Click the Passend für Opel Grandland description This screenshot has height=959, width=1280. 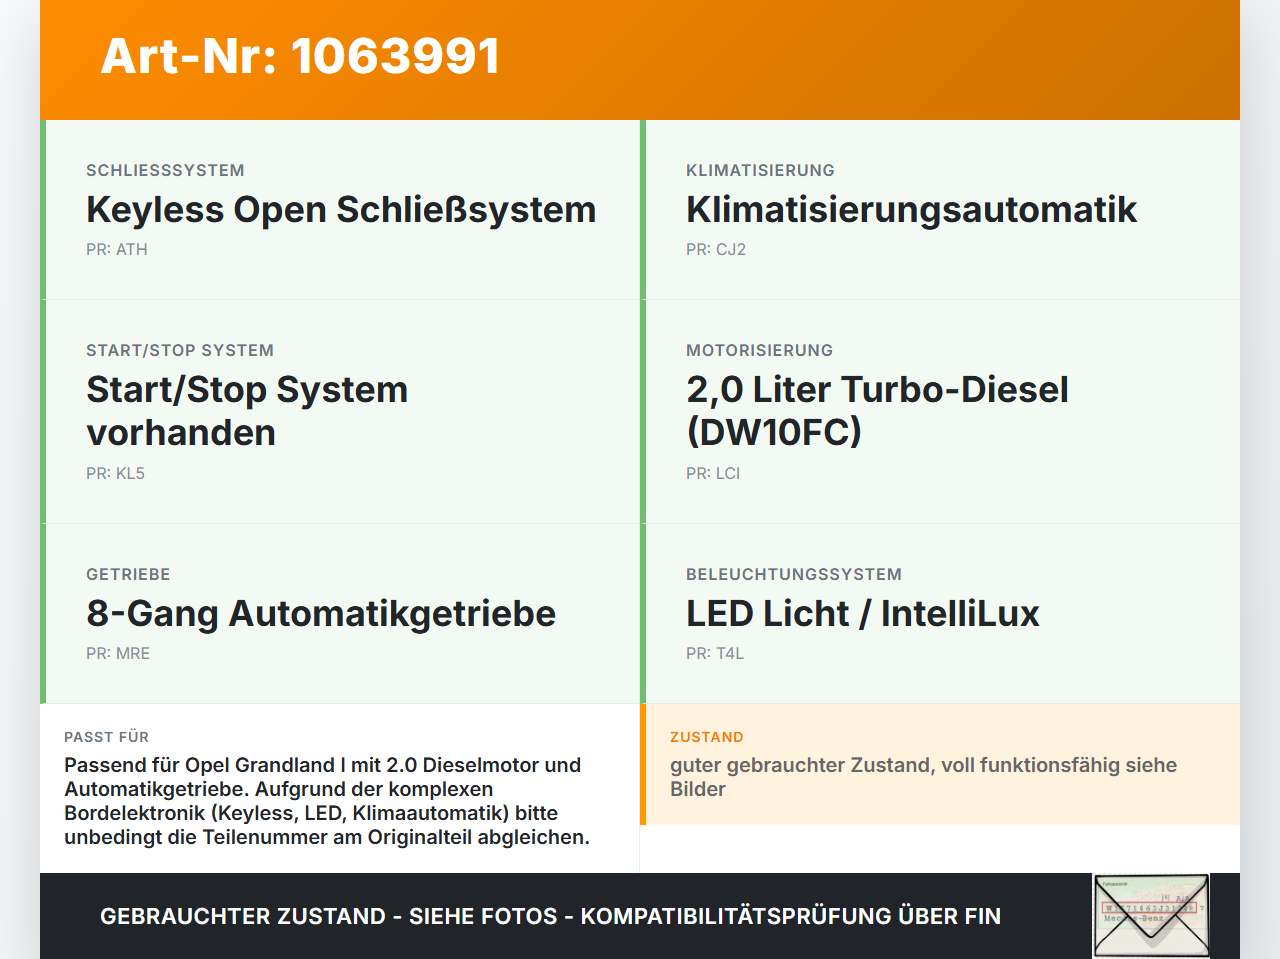coord(327,801)
